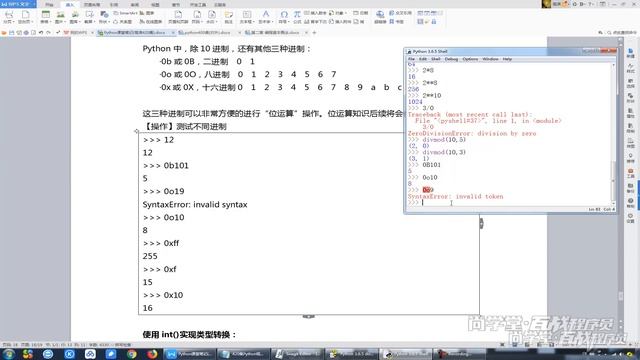Click the undo arrow in quick toolbar
Viewport: 640px width, 360px height.
pyautogui.click(x=41, y=33)
